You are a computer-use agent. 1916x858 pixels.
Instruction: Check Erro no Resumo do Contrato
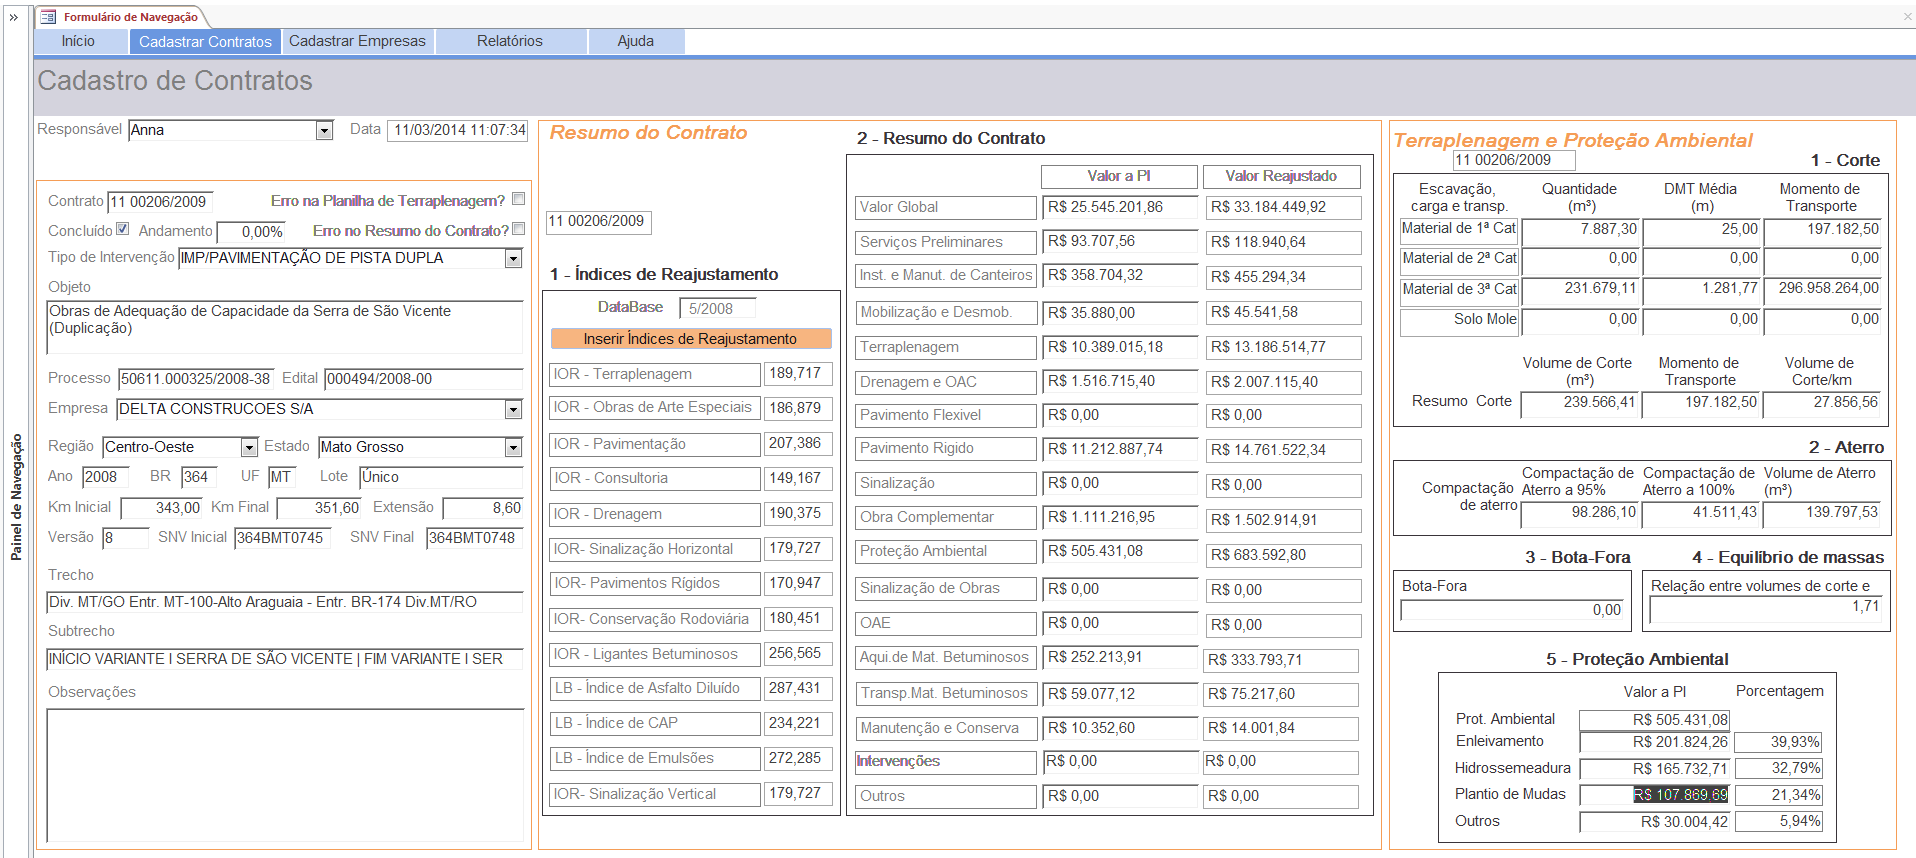pos(518,229)
